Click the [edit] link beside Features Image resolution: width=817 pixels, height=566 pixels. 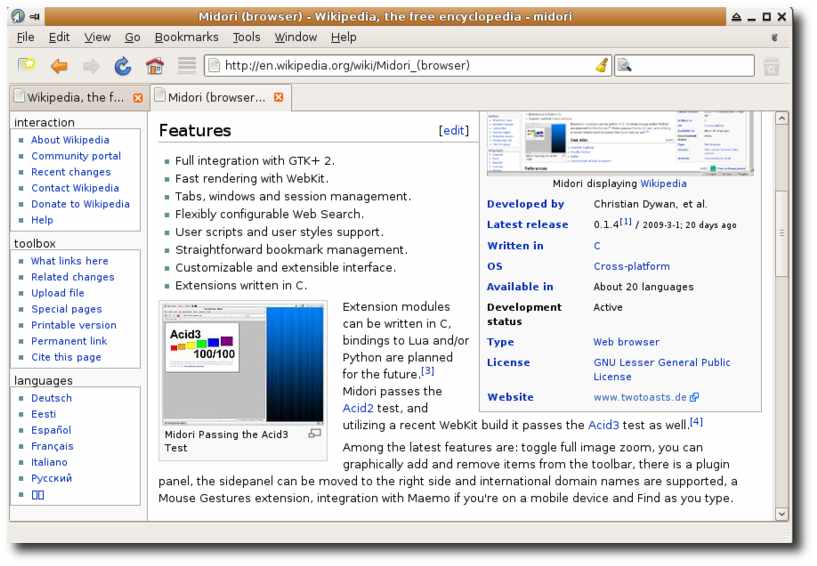[x=454, y=130]
